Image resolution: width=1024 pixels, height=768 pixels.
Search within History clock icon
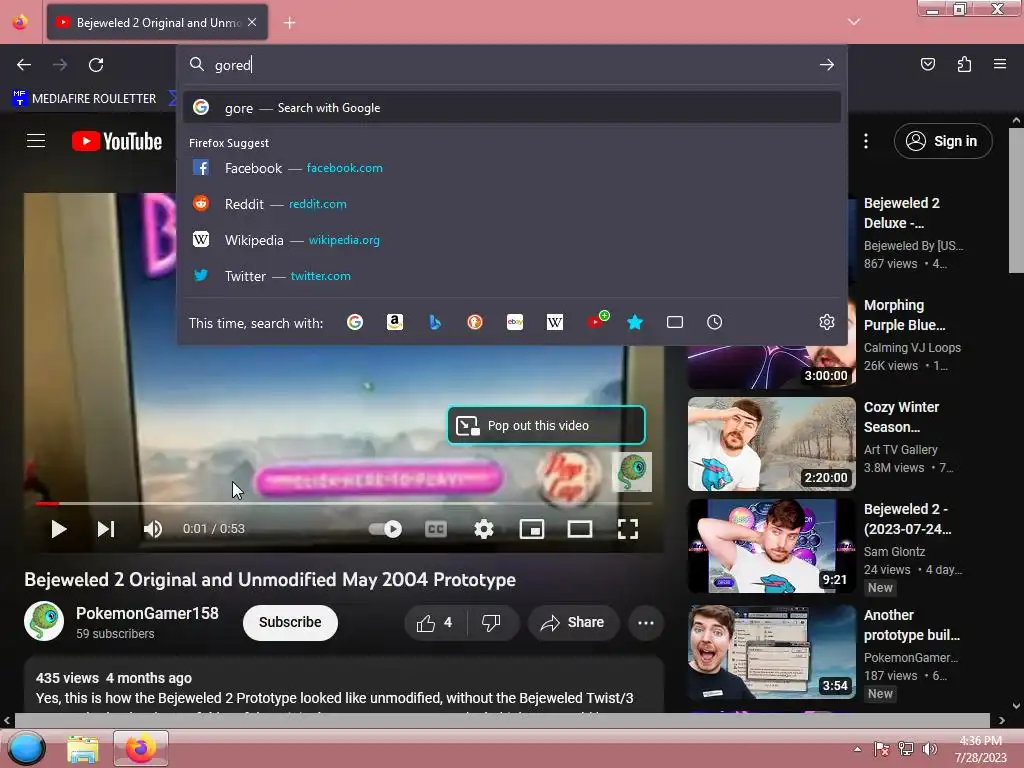714,322
